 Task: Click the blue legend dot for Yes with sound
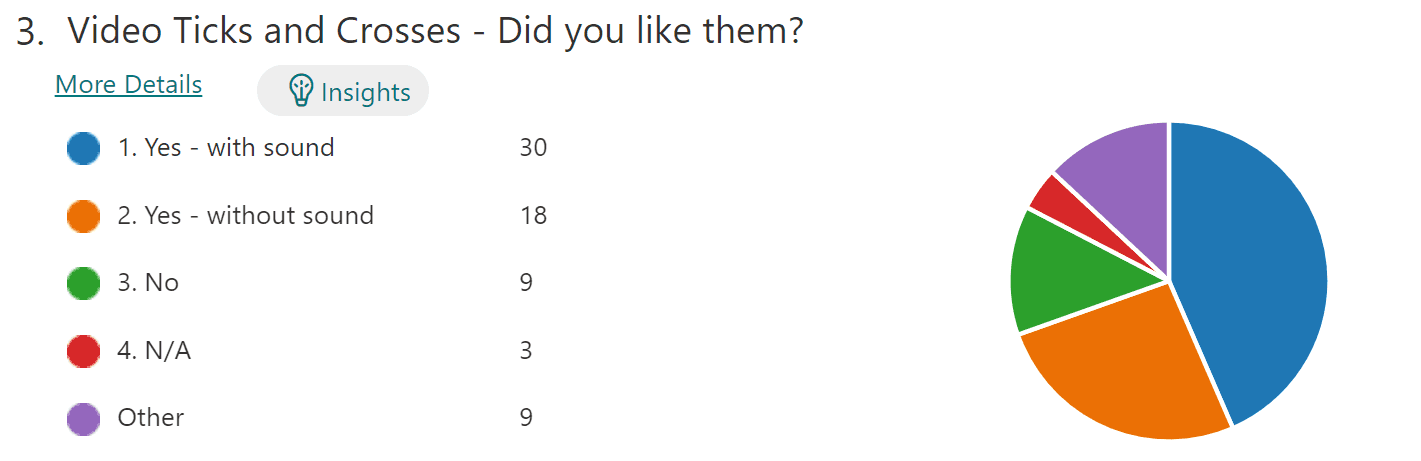point(84,148)
